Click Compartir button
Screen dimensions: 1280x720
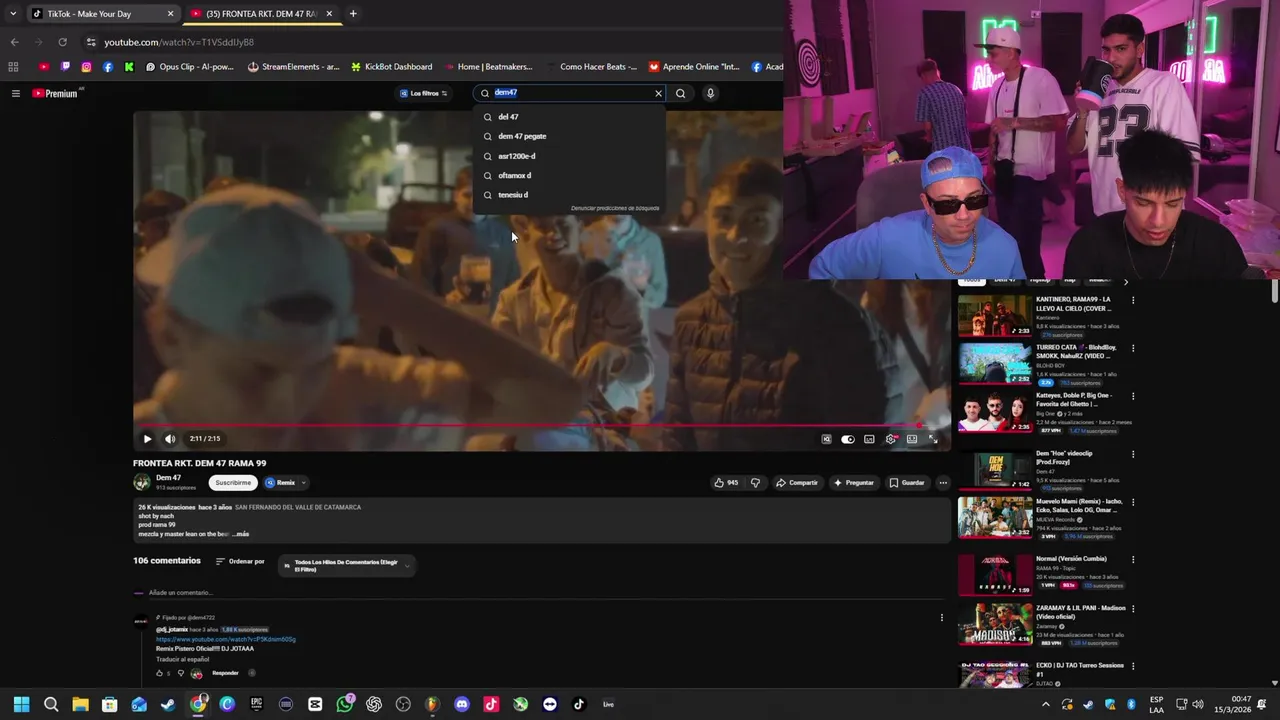pos(797,483)
